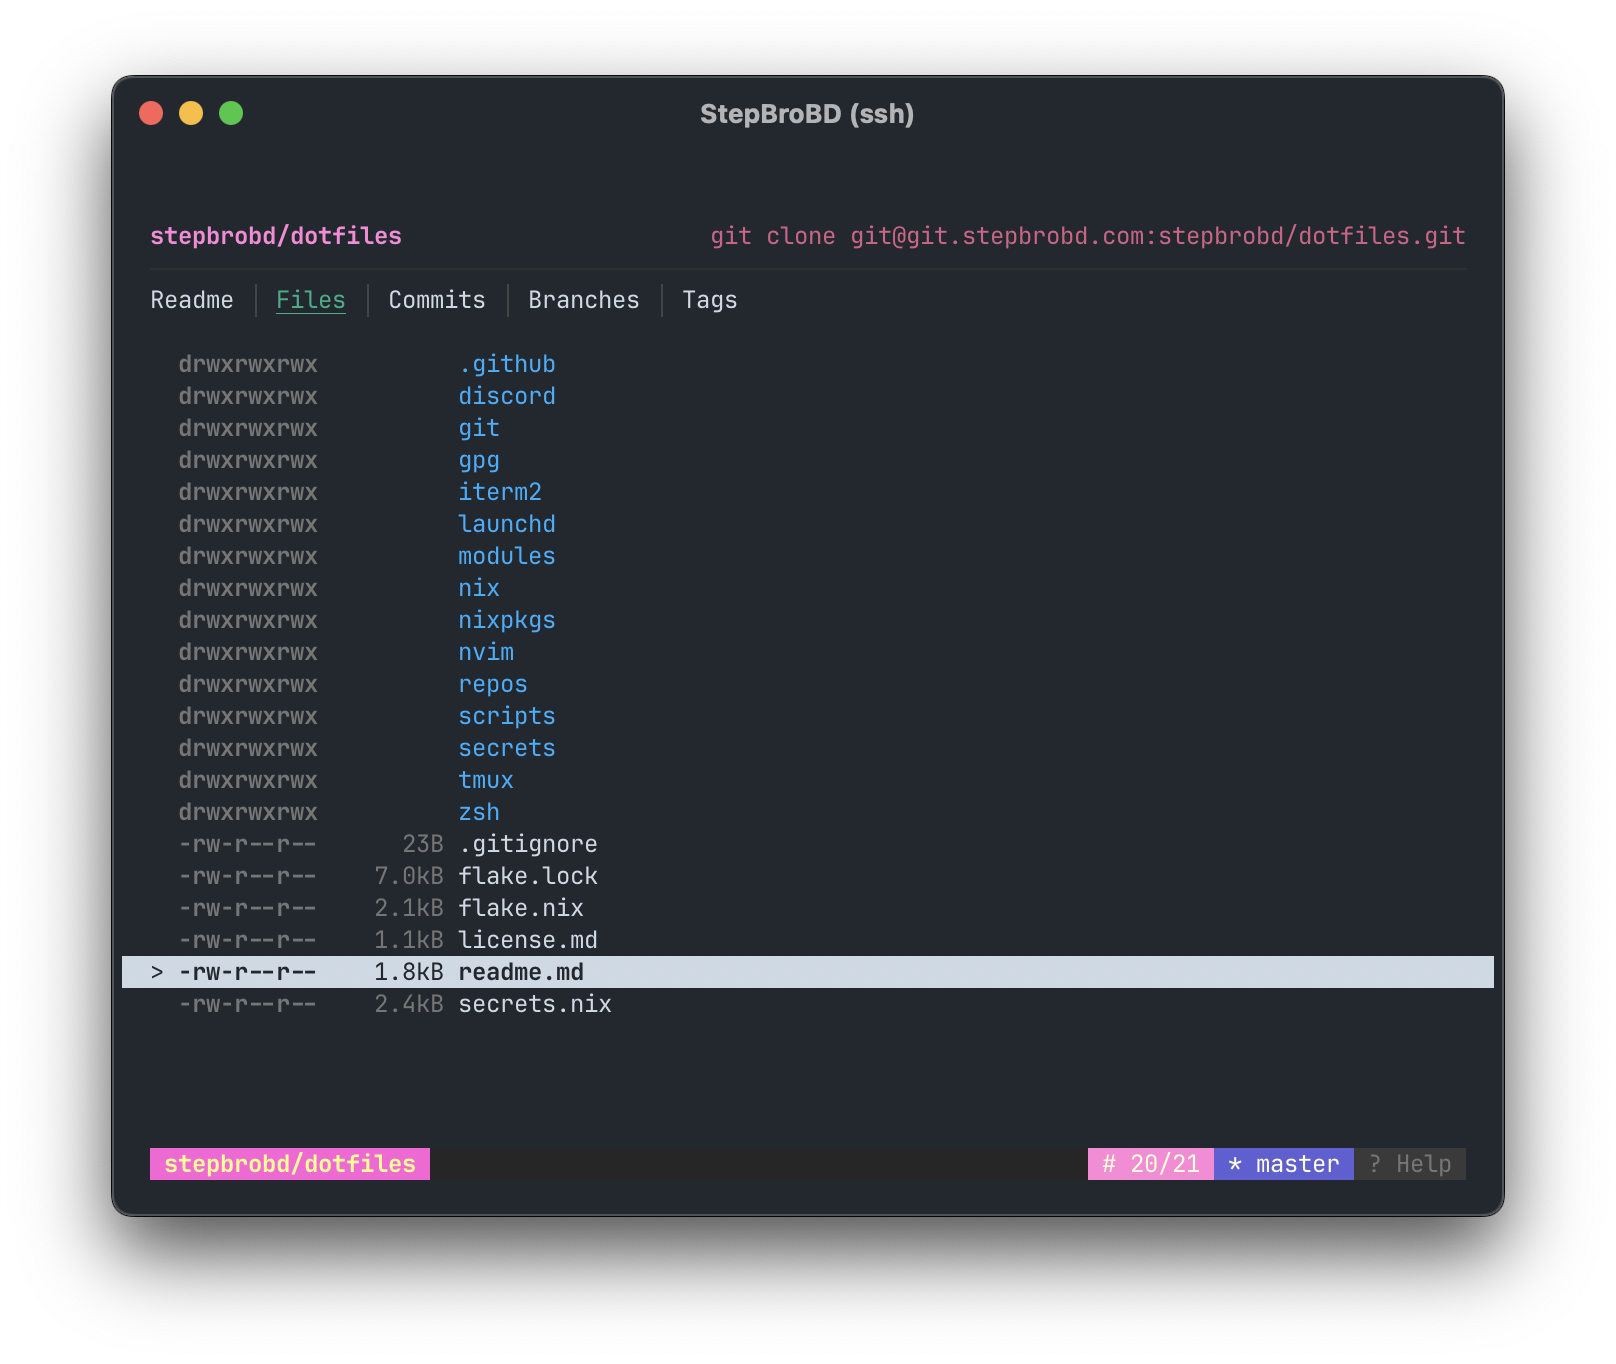Open the highlighted readme.md file
Viewport: 1616px width, 1364px height.
(x=521, y=971)
